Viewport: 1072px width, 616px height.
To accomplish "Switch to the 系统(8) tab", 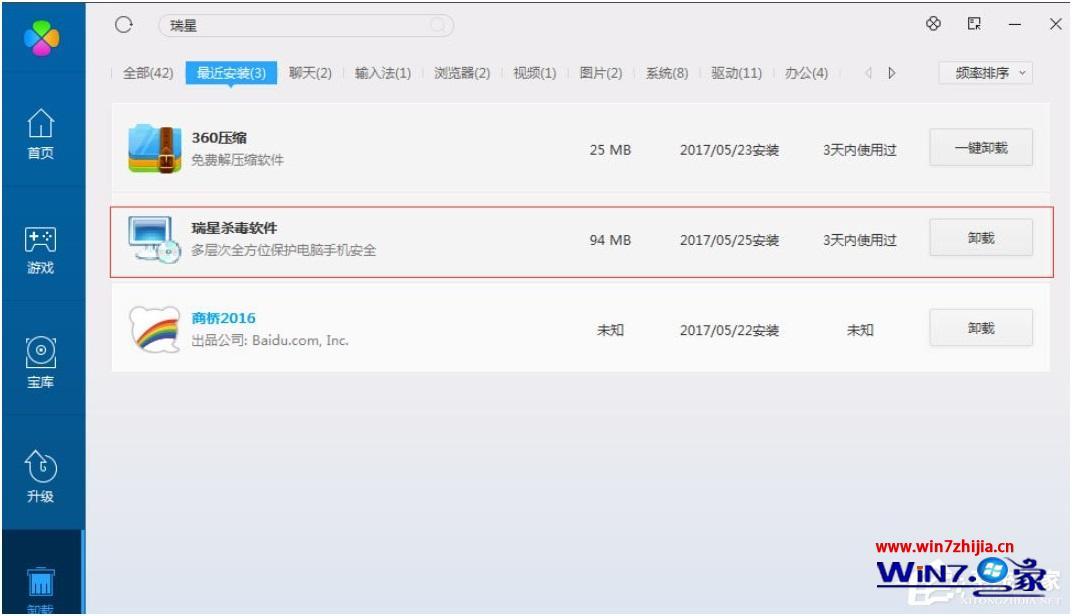I will [x=667, y=73].
